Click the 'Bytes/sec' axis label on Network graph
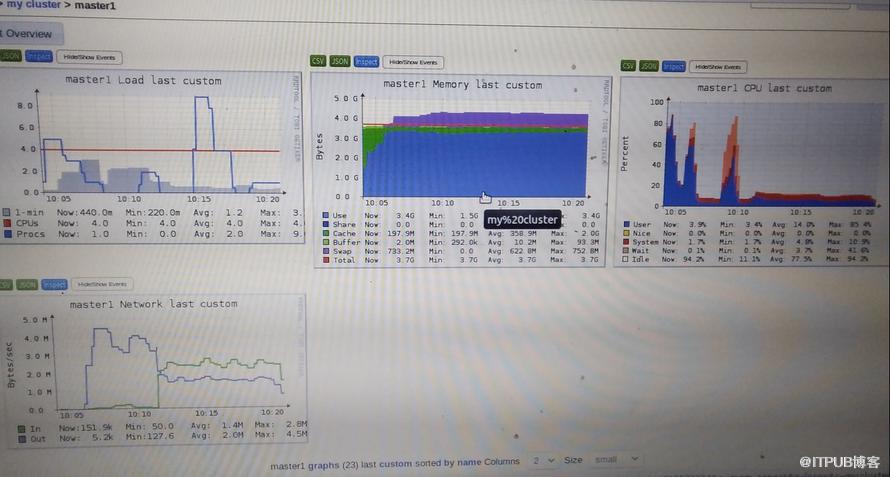This screenshot has height=477, width=890. click(11, 365)
